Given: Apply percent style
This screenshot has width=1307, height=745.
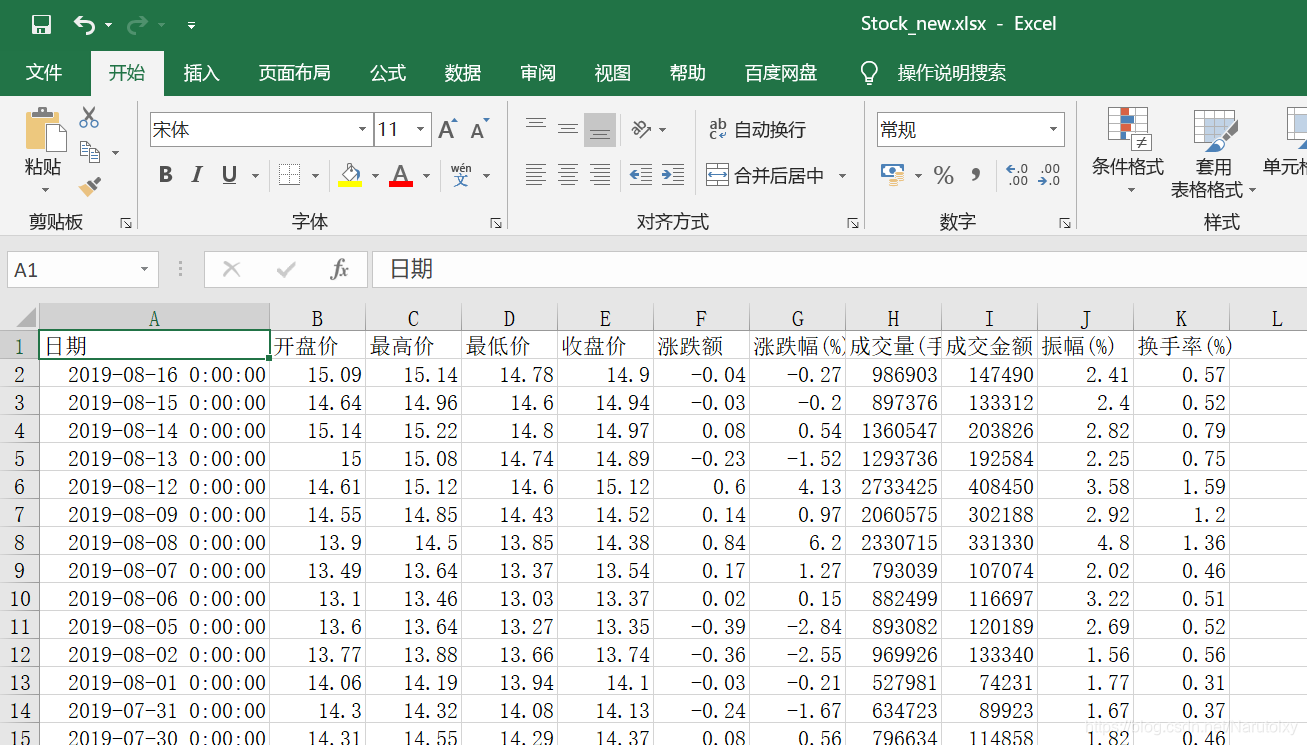Looking at the screenshot, I should point(943,175).
